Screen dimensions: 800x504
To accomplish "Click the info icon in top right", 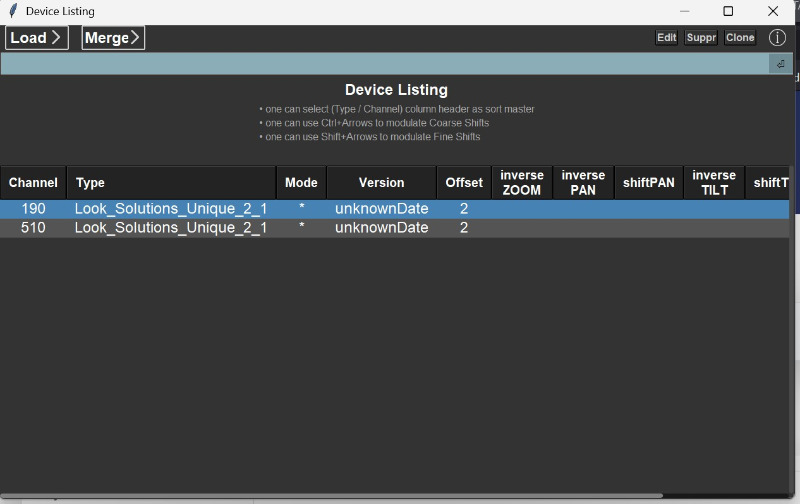I will coord(777,38).
